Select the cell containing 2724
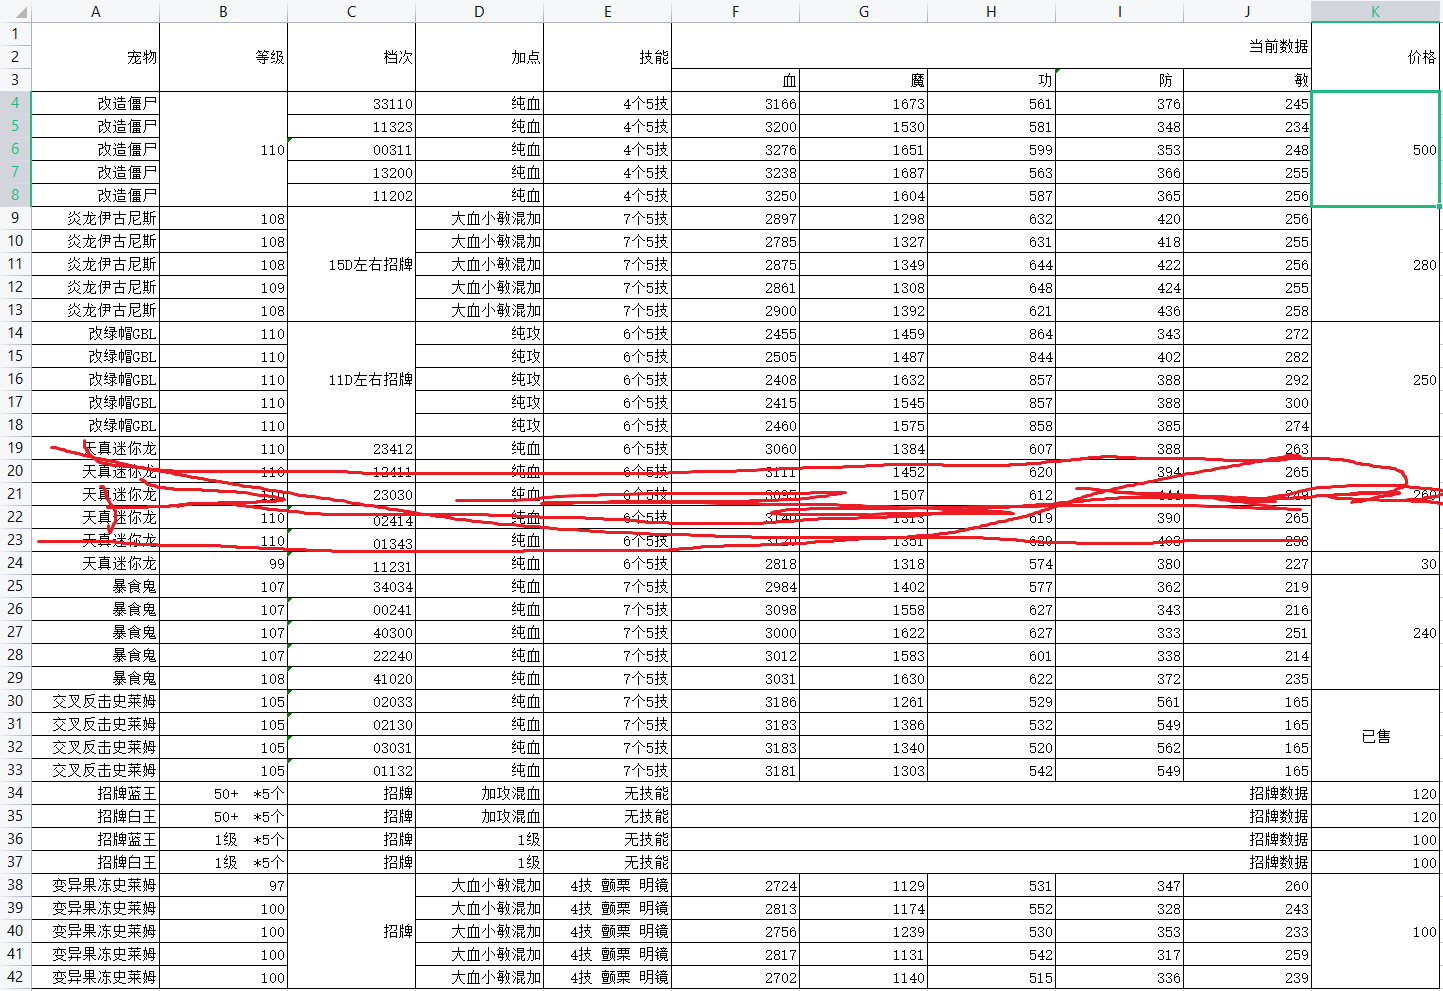The image size is (1443, 991). [x=735, y=885]
